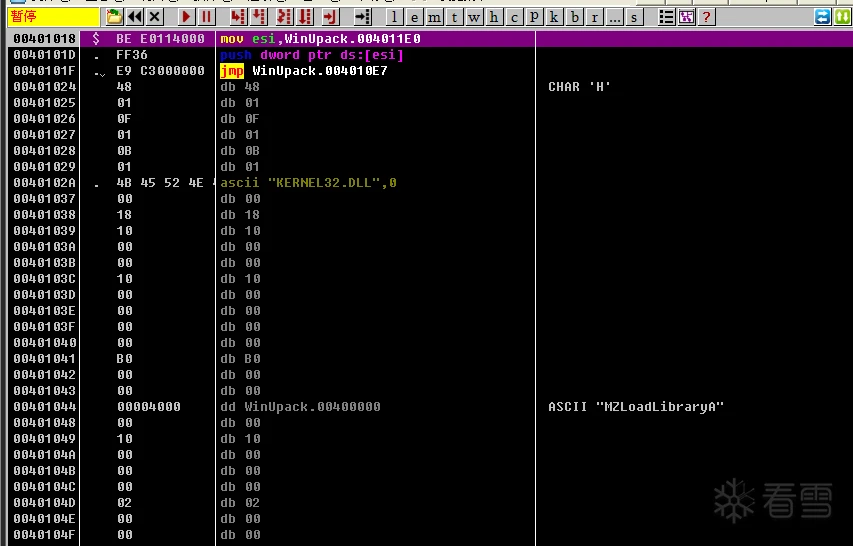
Task: Select the ascii "KERNEL32.DLL",0 line
Action: (x=308, y=183)
